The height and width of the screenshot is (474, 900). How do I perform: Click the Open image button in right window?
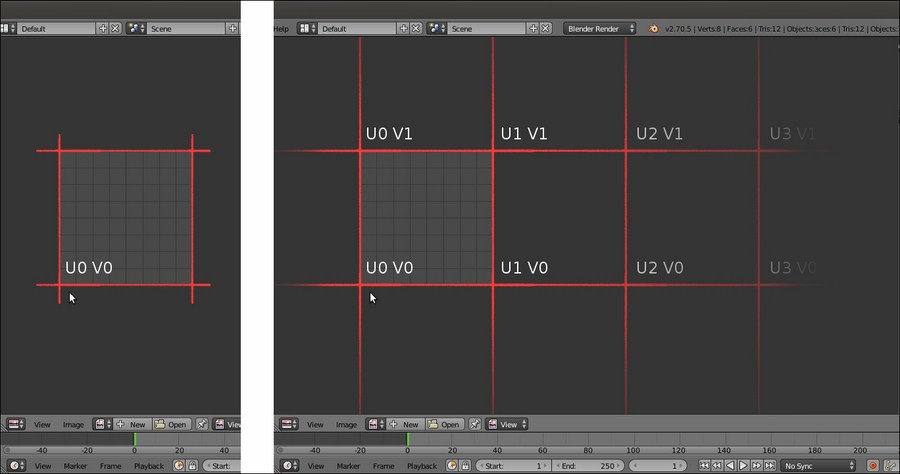coord(444,425)
